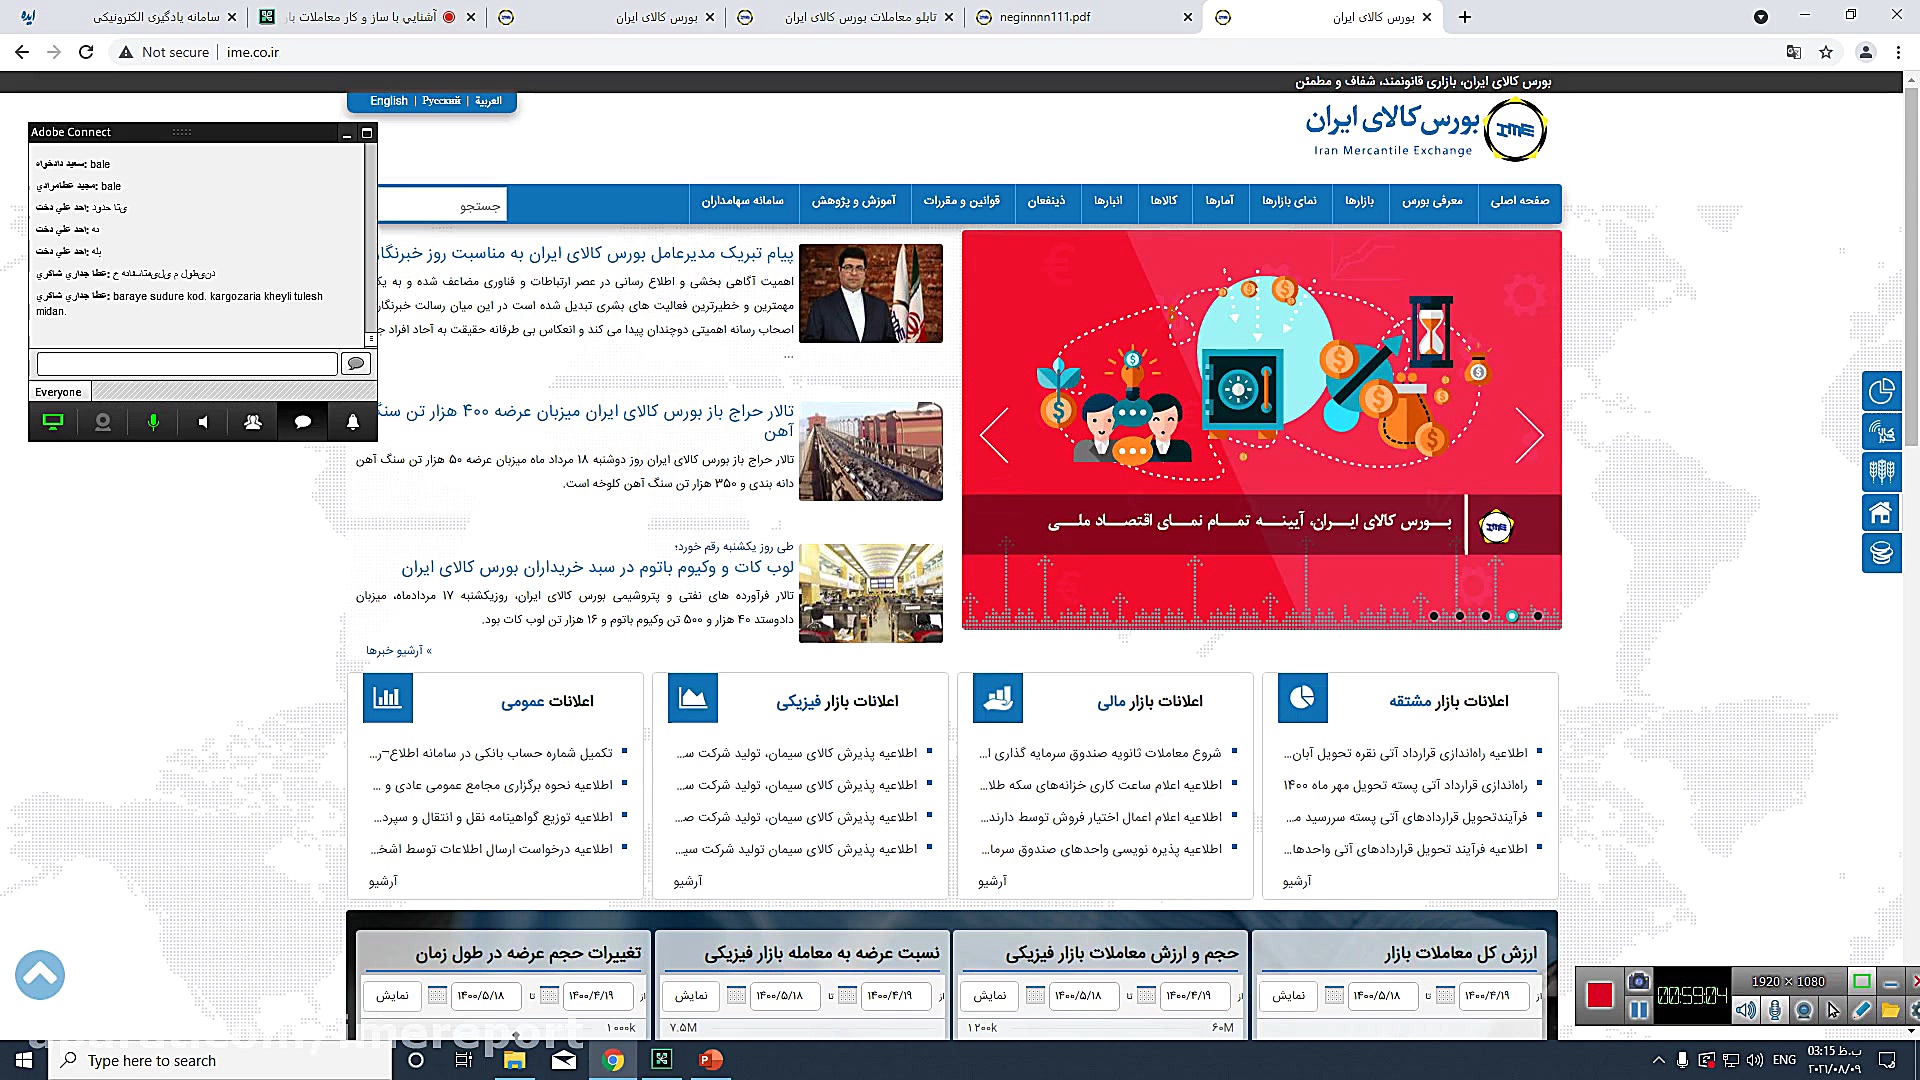Stop recording with the red square button

[x=1600, y=995]
